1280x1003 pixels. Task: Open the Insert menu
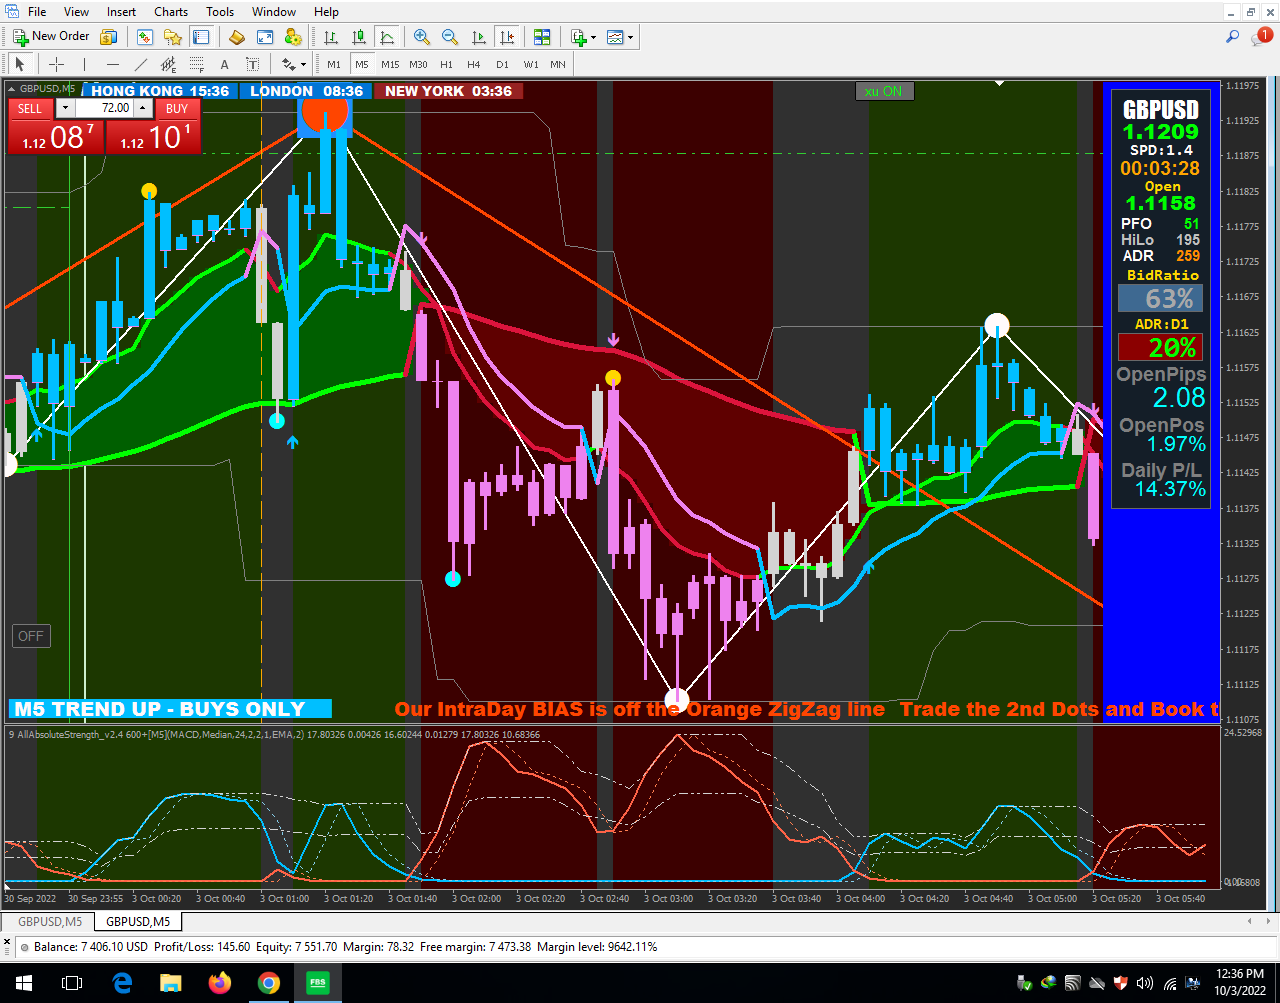[121, 12]
